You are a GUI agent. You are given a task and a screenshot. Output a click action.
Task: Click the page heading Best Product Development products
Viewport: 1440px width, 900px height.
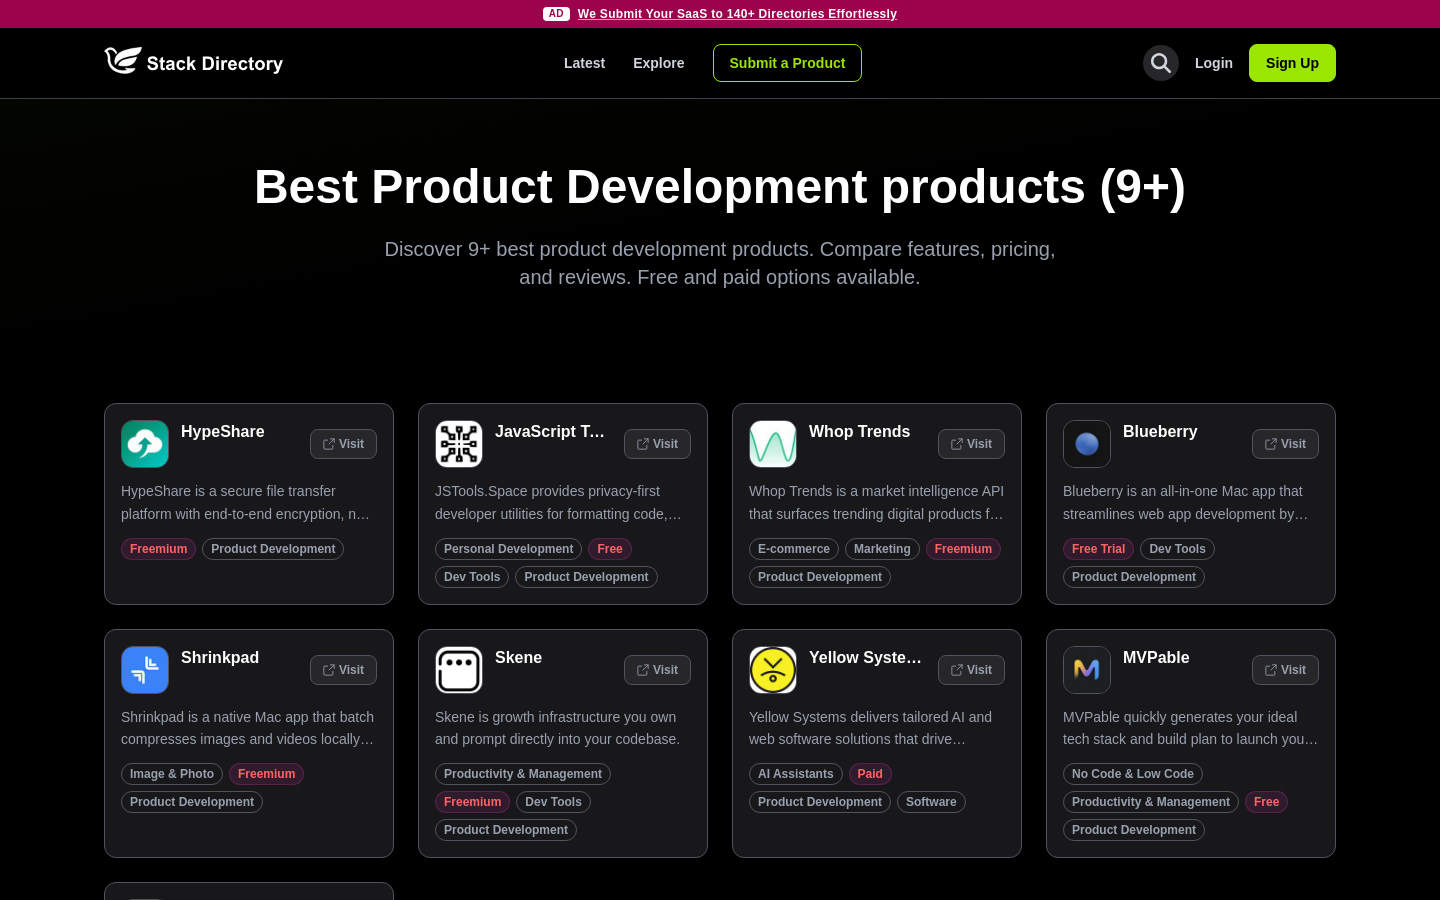pos(720,187)
